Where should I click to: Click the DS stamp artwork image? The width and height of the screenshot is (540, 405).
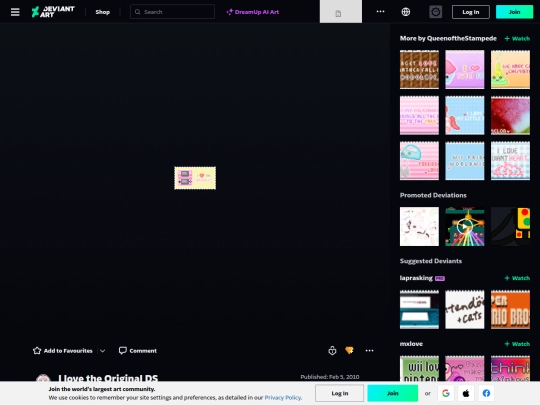[x=195, y=178]
